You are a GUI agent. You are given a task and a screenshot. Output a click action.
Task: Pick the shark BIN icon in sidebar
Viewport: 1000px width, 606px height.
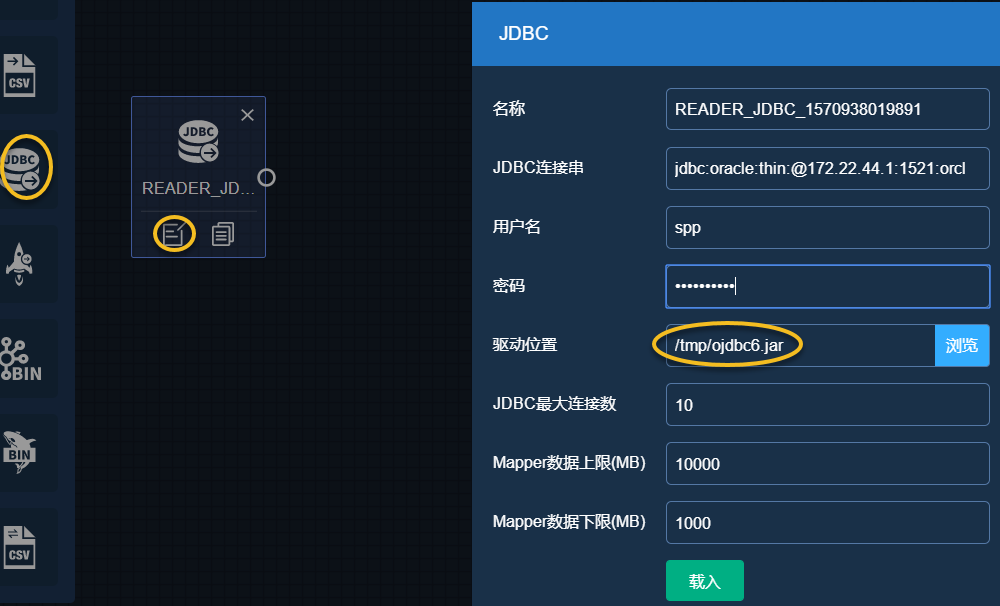click(20, 451)
